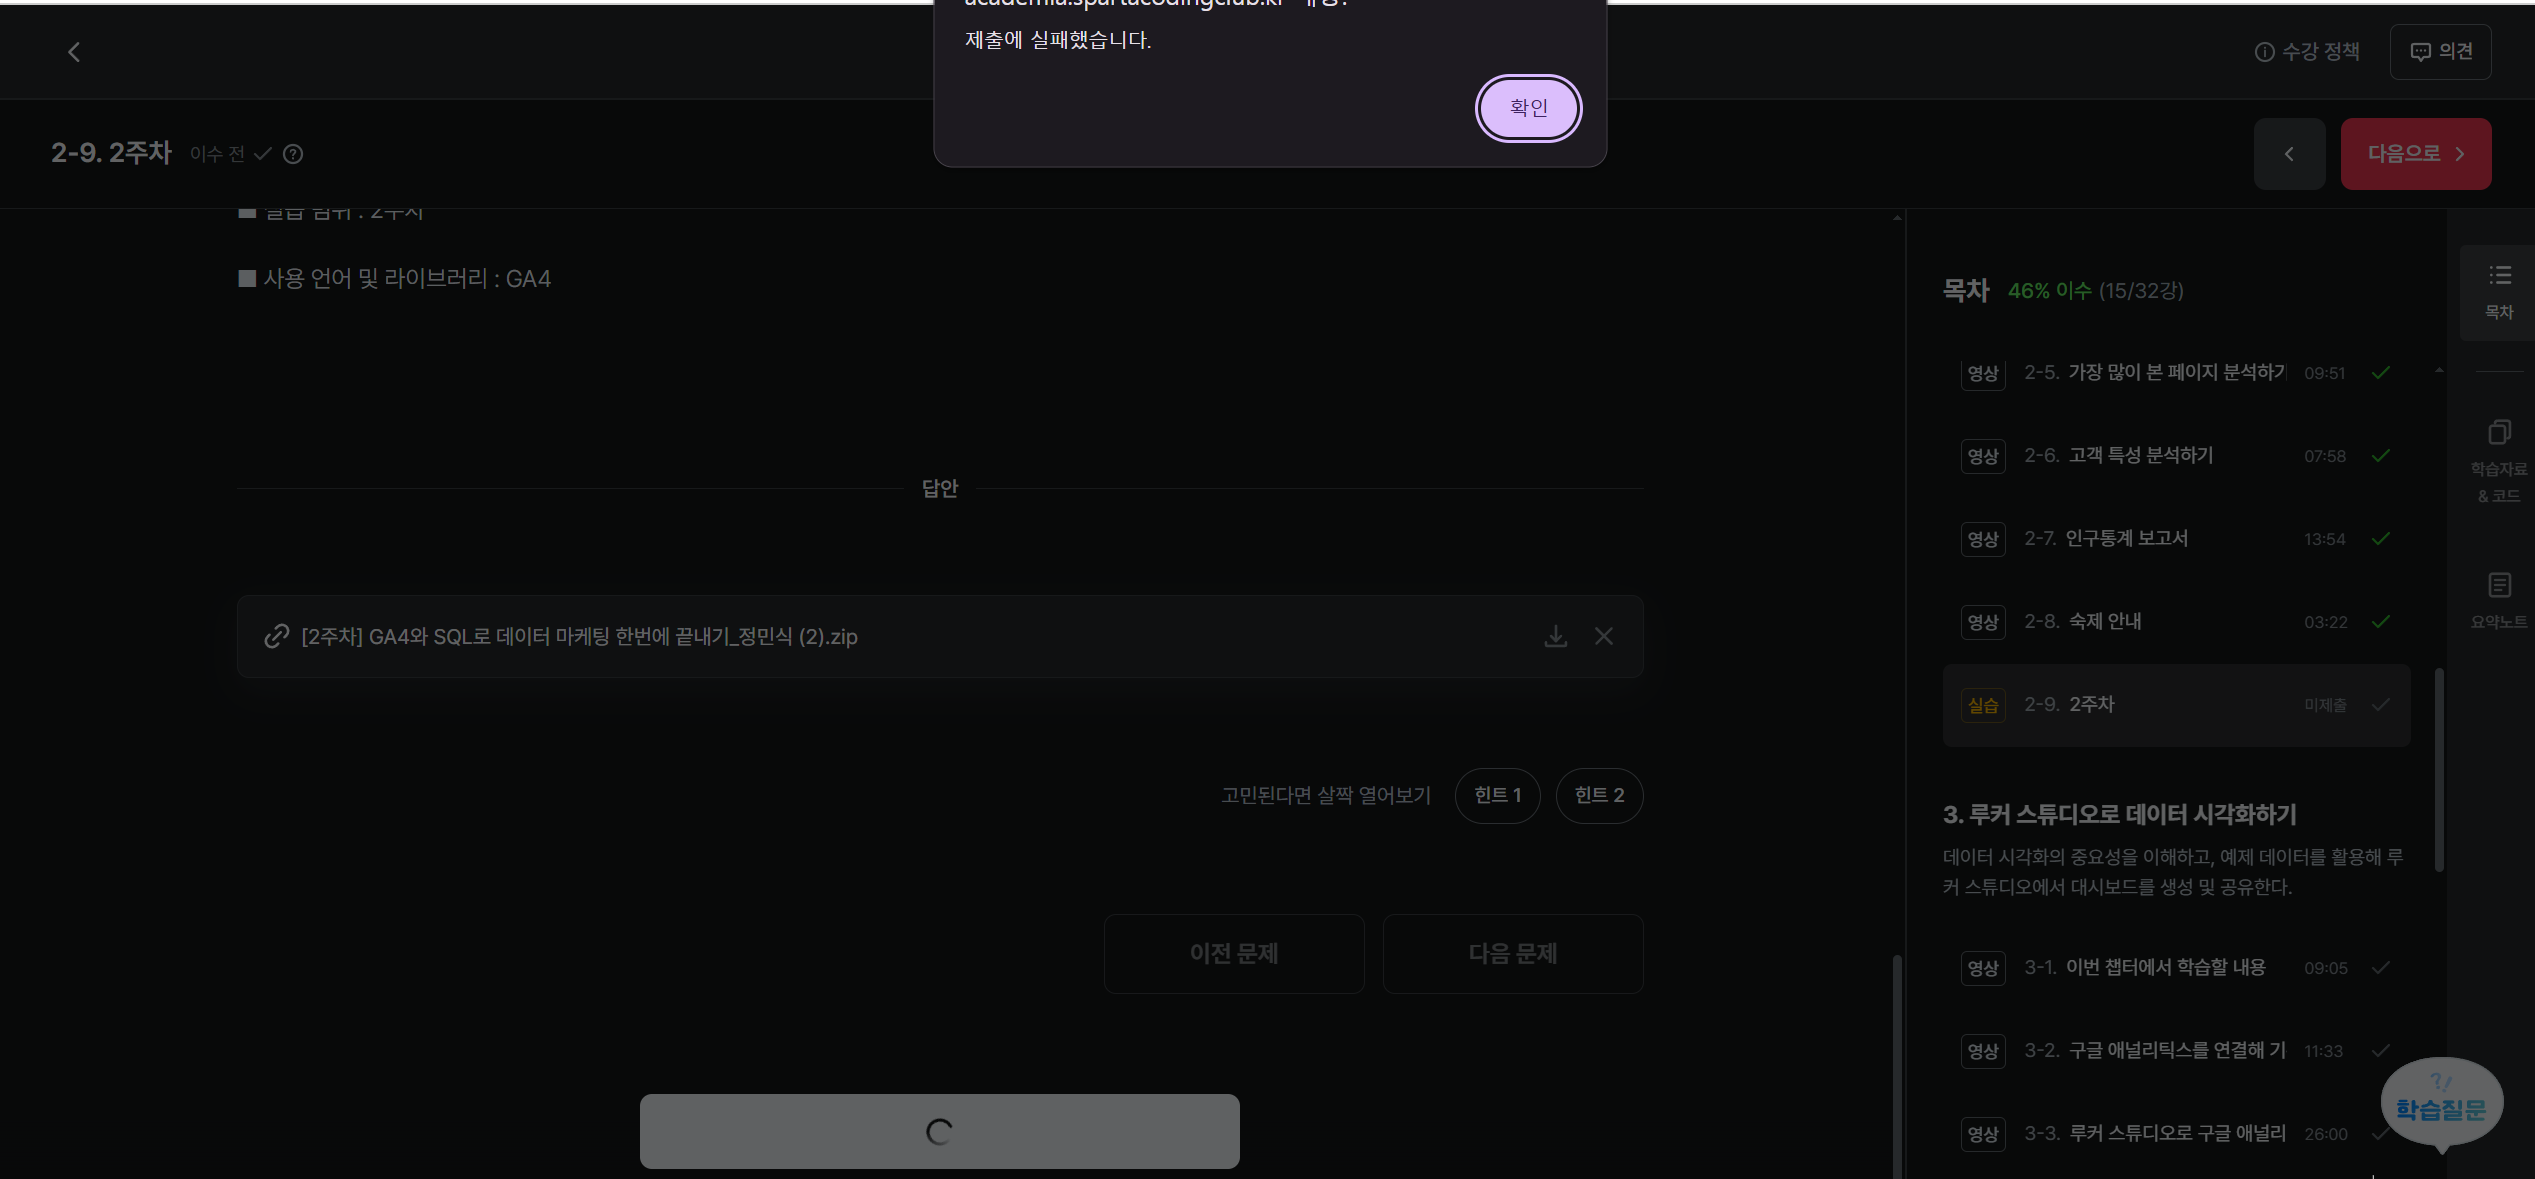This screenshot has height=1179, width=2535.
Task: Download the attached zip file
Action: click(1555, 636)
